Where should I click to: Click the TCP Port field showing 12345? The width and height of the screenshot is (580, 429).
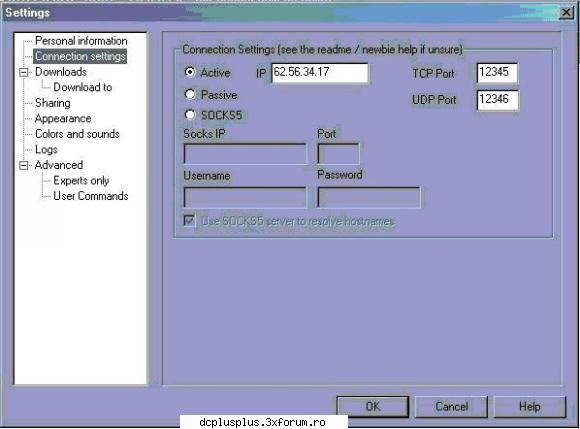pyautogui.click(x=497, y=73)
